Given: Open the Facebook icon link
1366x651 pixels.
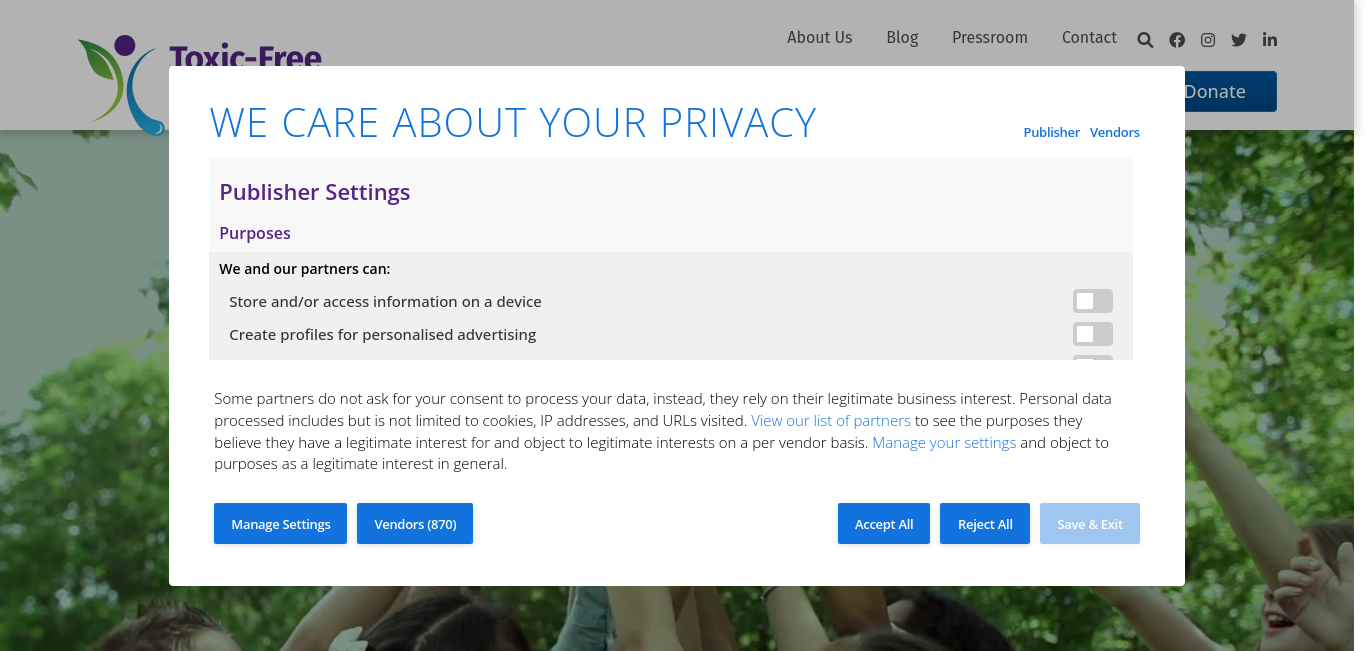Looking at the screenshot, I should (x=1177, y=40).
